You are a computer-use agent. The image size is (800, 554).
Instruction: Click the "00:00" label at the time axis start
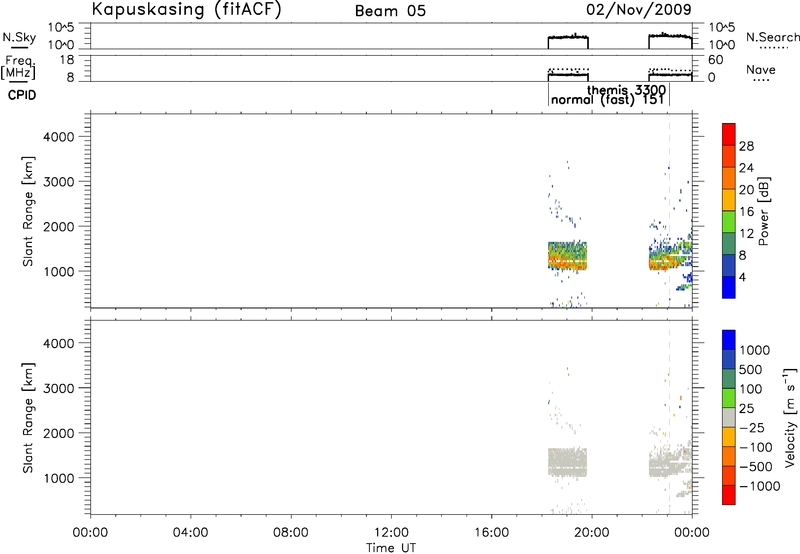click(x=90, y=533)
